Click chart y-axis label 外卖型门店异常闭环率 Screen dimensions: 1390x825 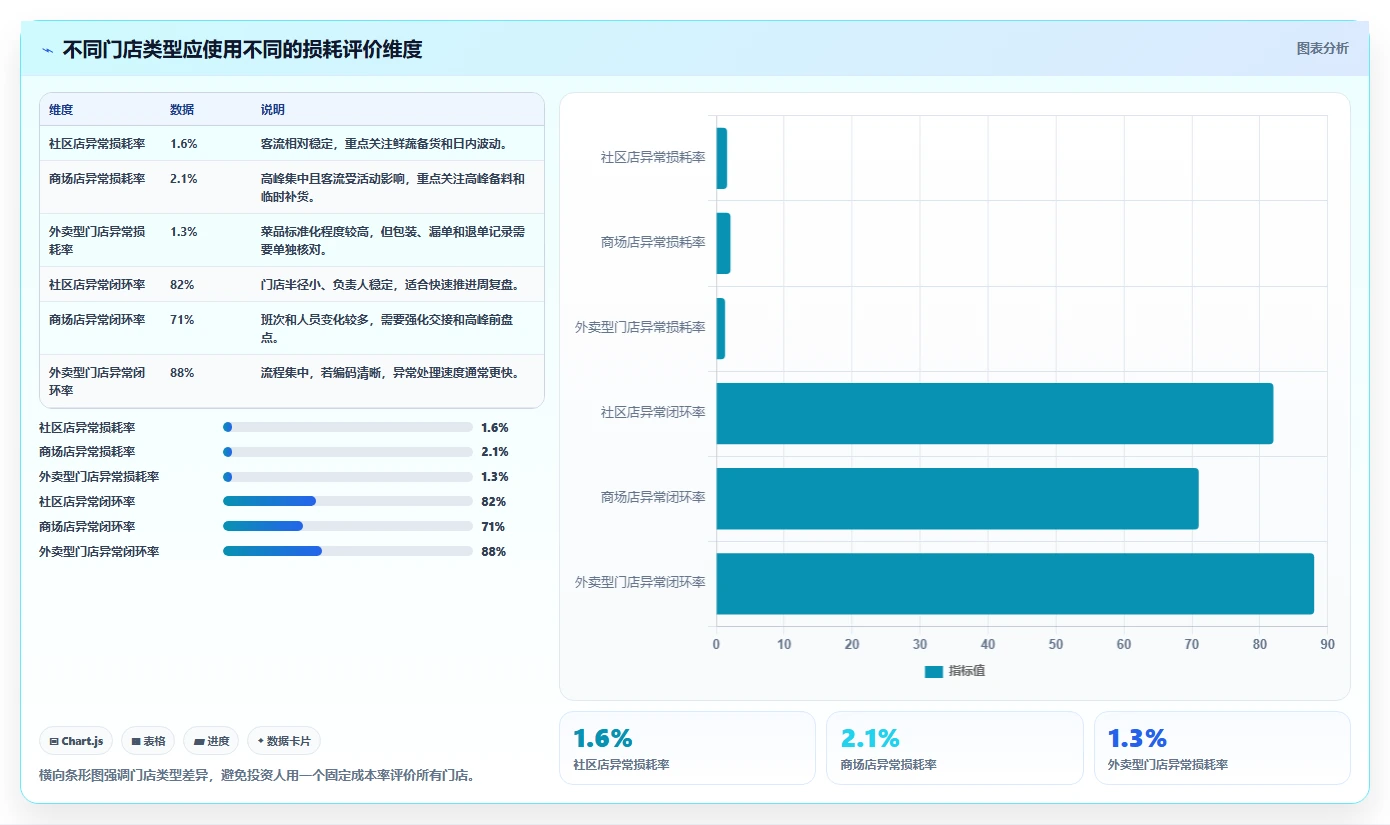coord(640,582)
